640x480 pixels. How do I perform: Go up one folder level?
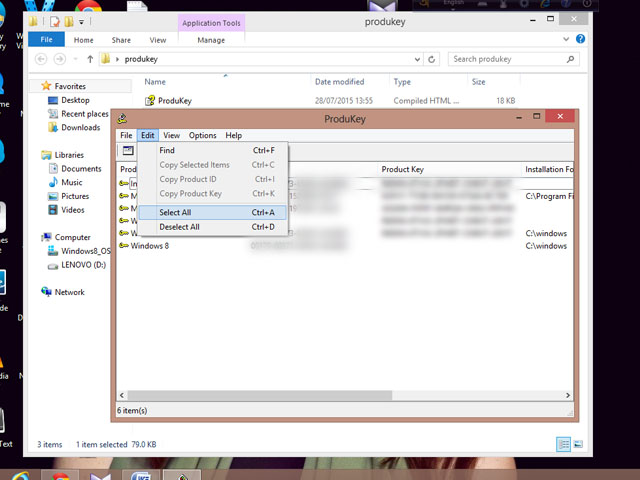90,59
